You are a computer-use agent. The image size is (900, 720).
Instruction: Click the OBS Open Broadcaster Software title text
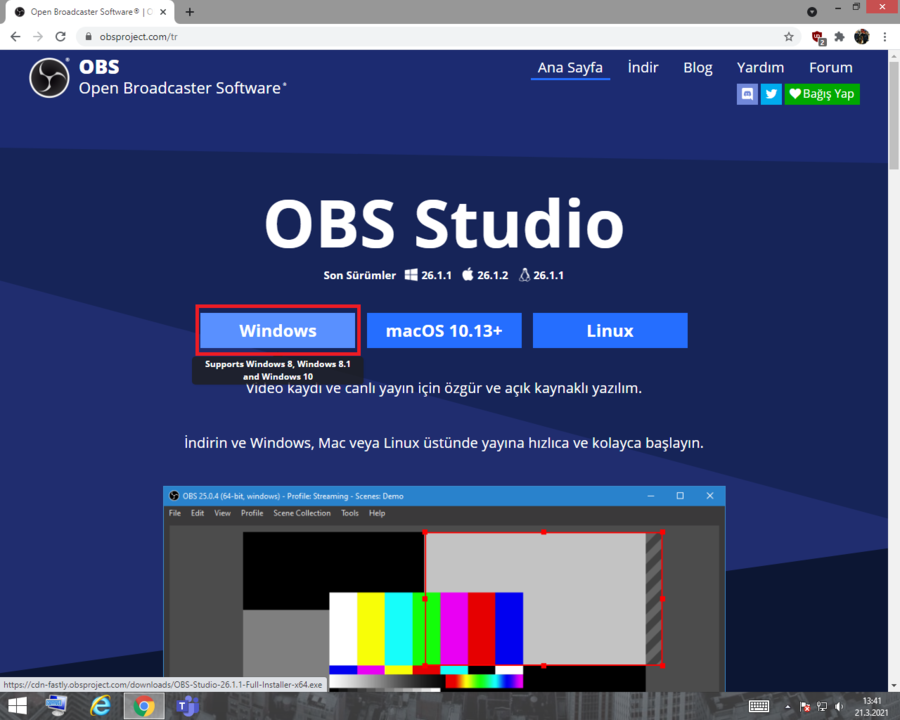[183, 78]
